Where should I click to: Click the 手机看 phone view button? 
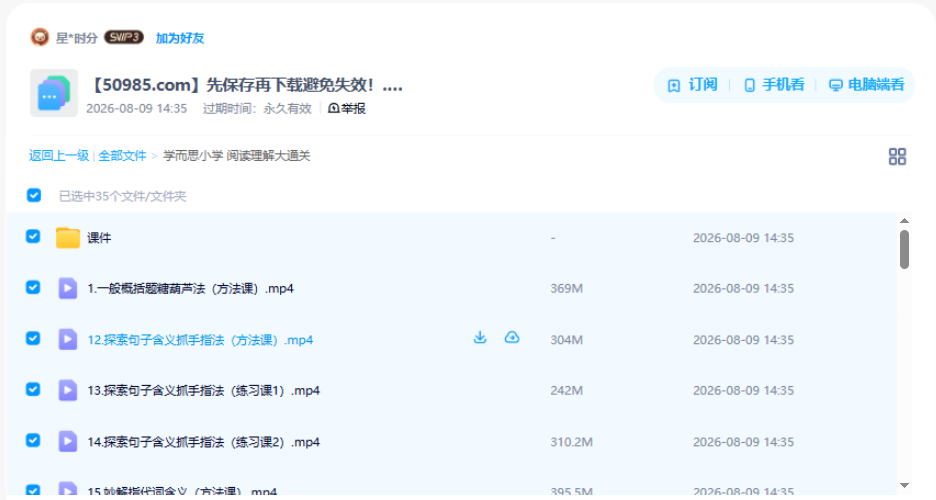tap(774, 85)
